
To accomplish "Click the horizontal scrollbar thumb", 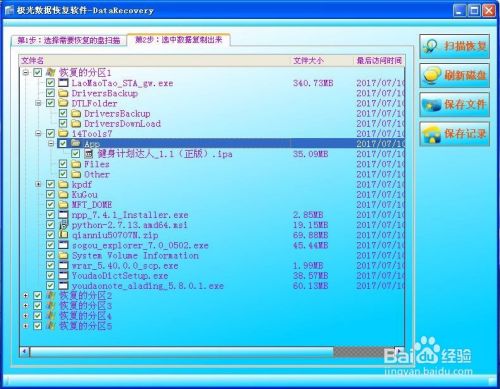I will click(181, 352).
